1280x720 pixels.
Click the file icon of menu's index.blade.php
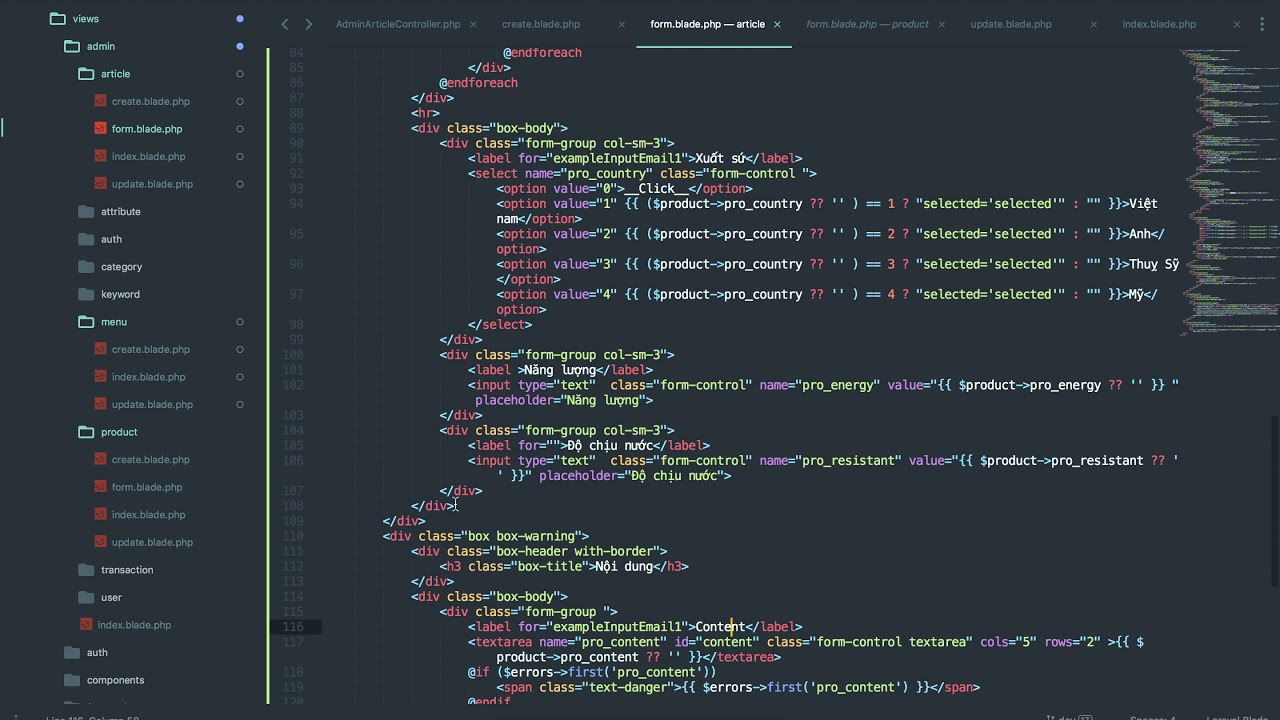pos(100,377)
